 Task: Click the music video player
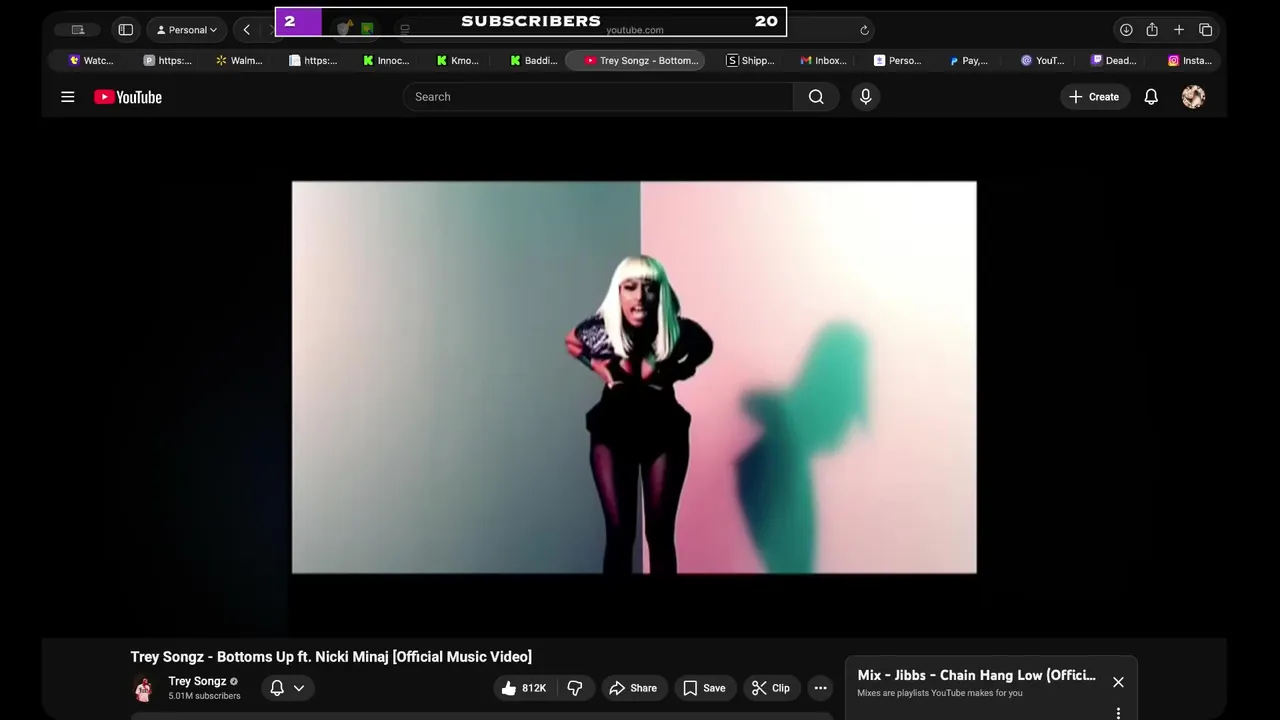click(634, 377)
